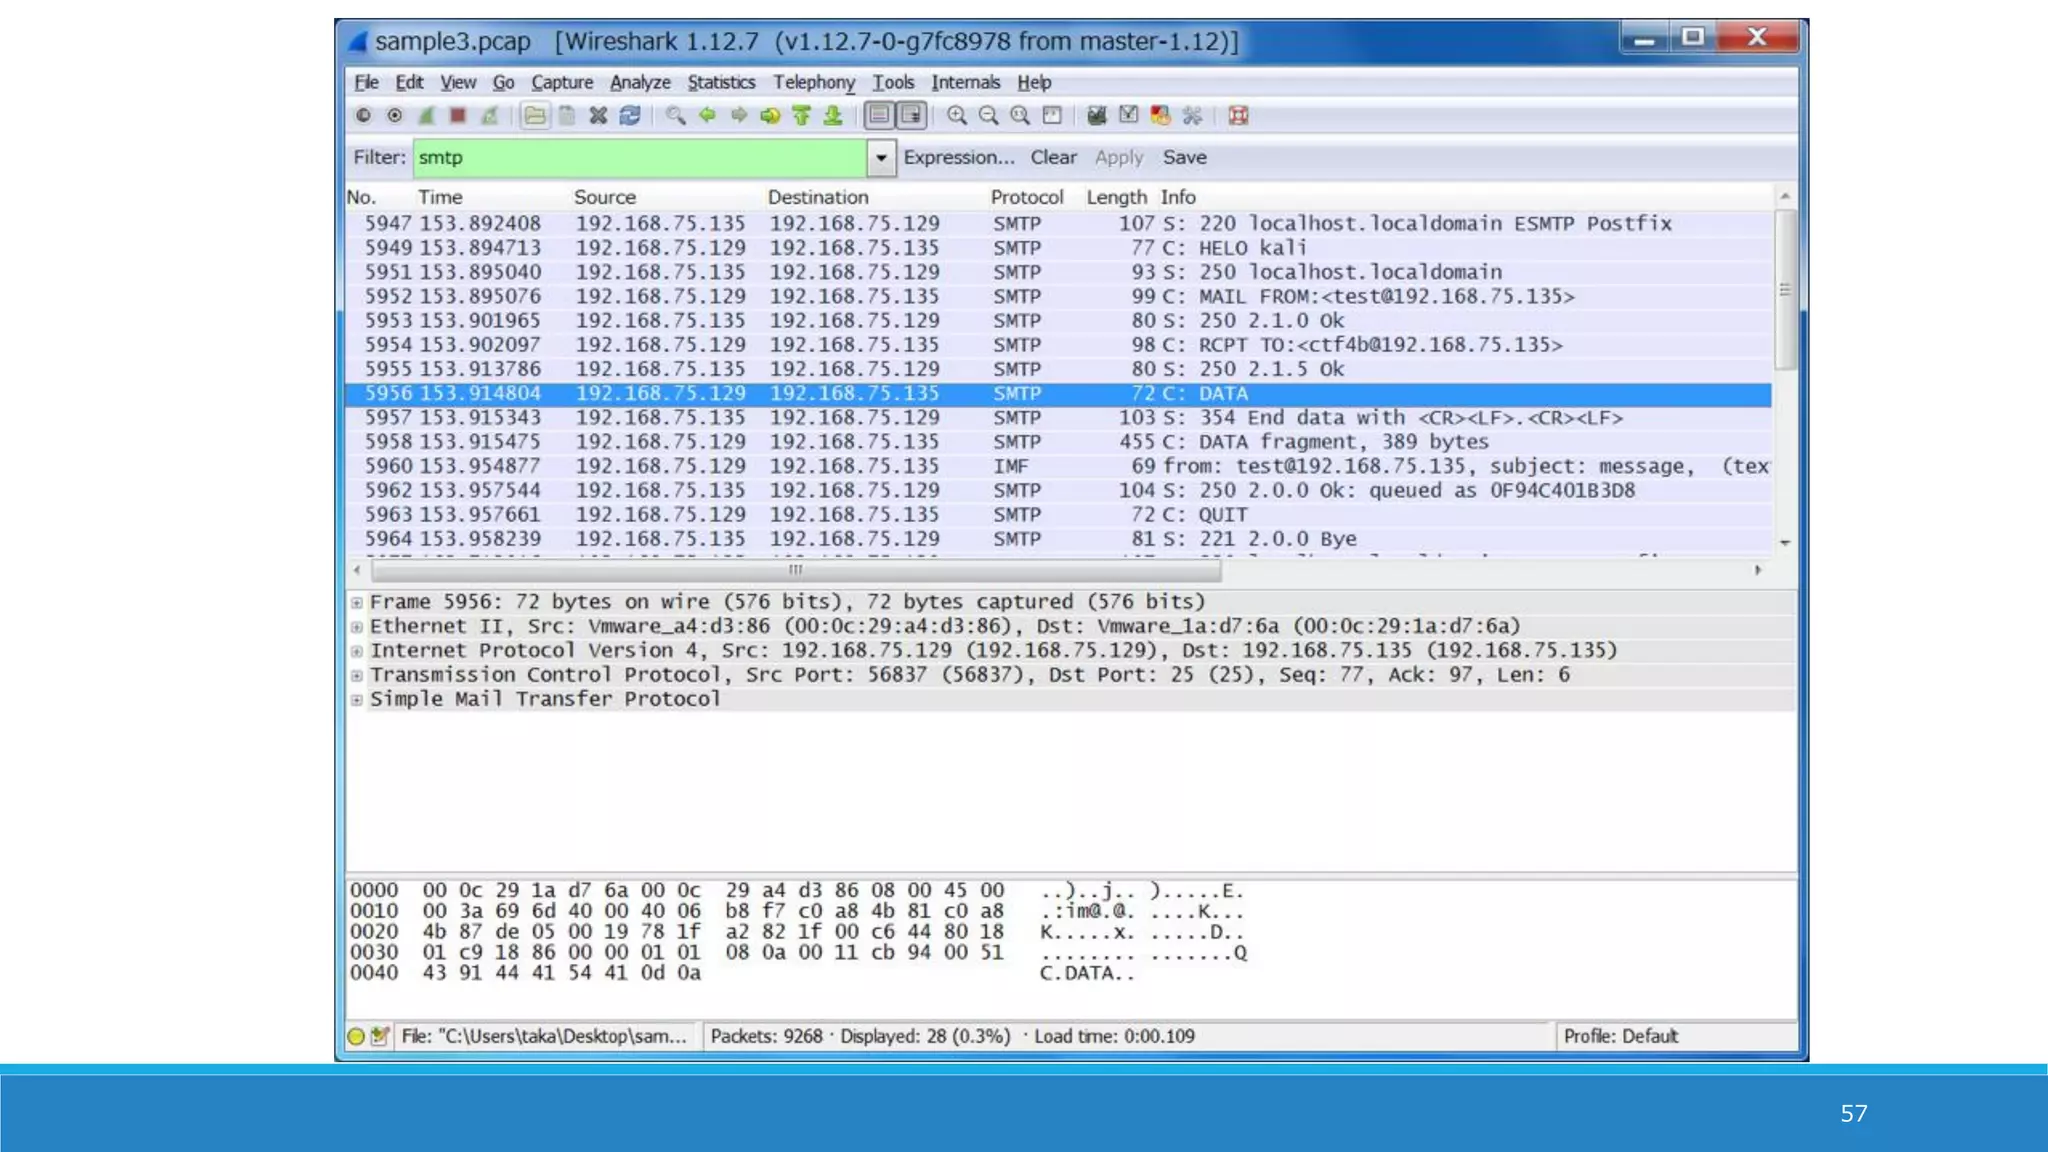Expand the Transmission Control Protocol tree

357,676
